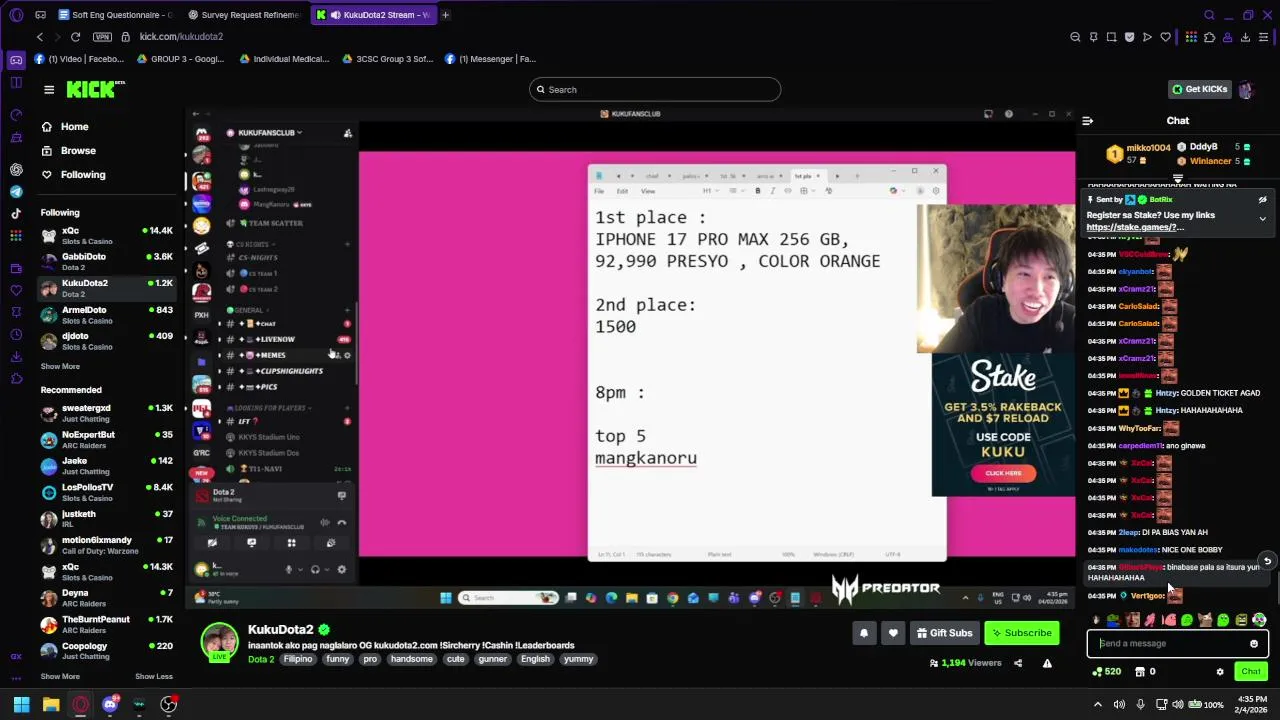Open Discord from the taskbar
1280x720 pixels.
(110, 705)
